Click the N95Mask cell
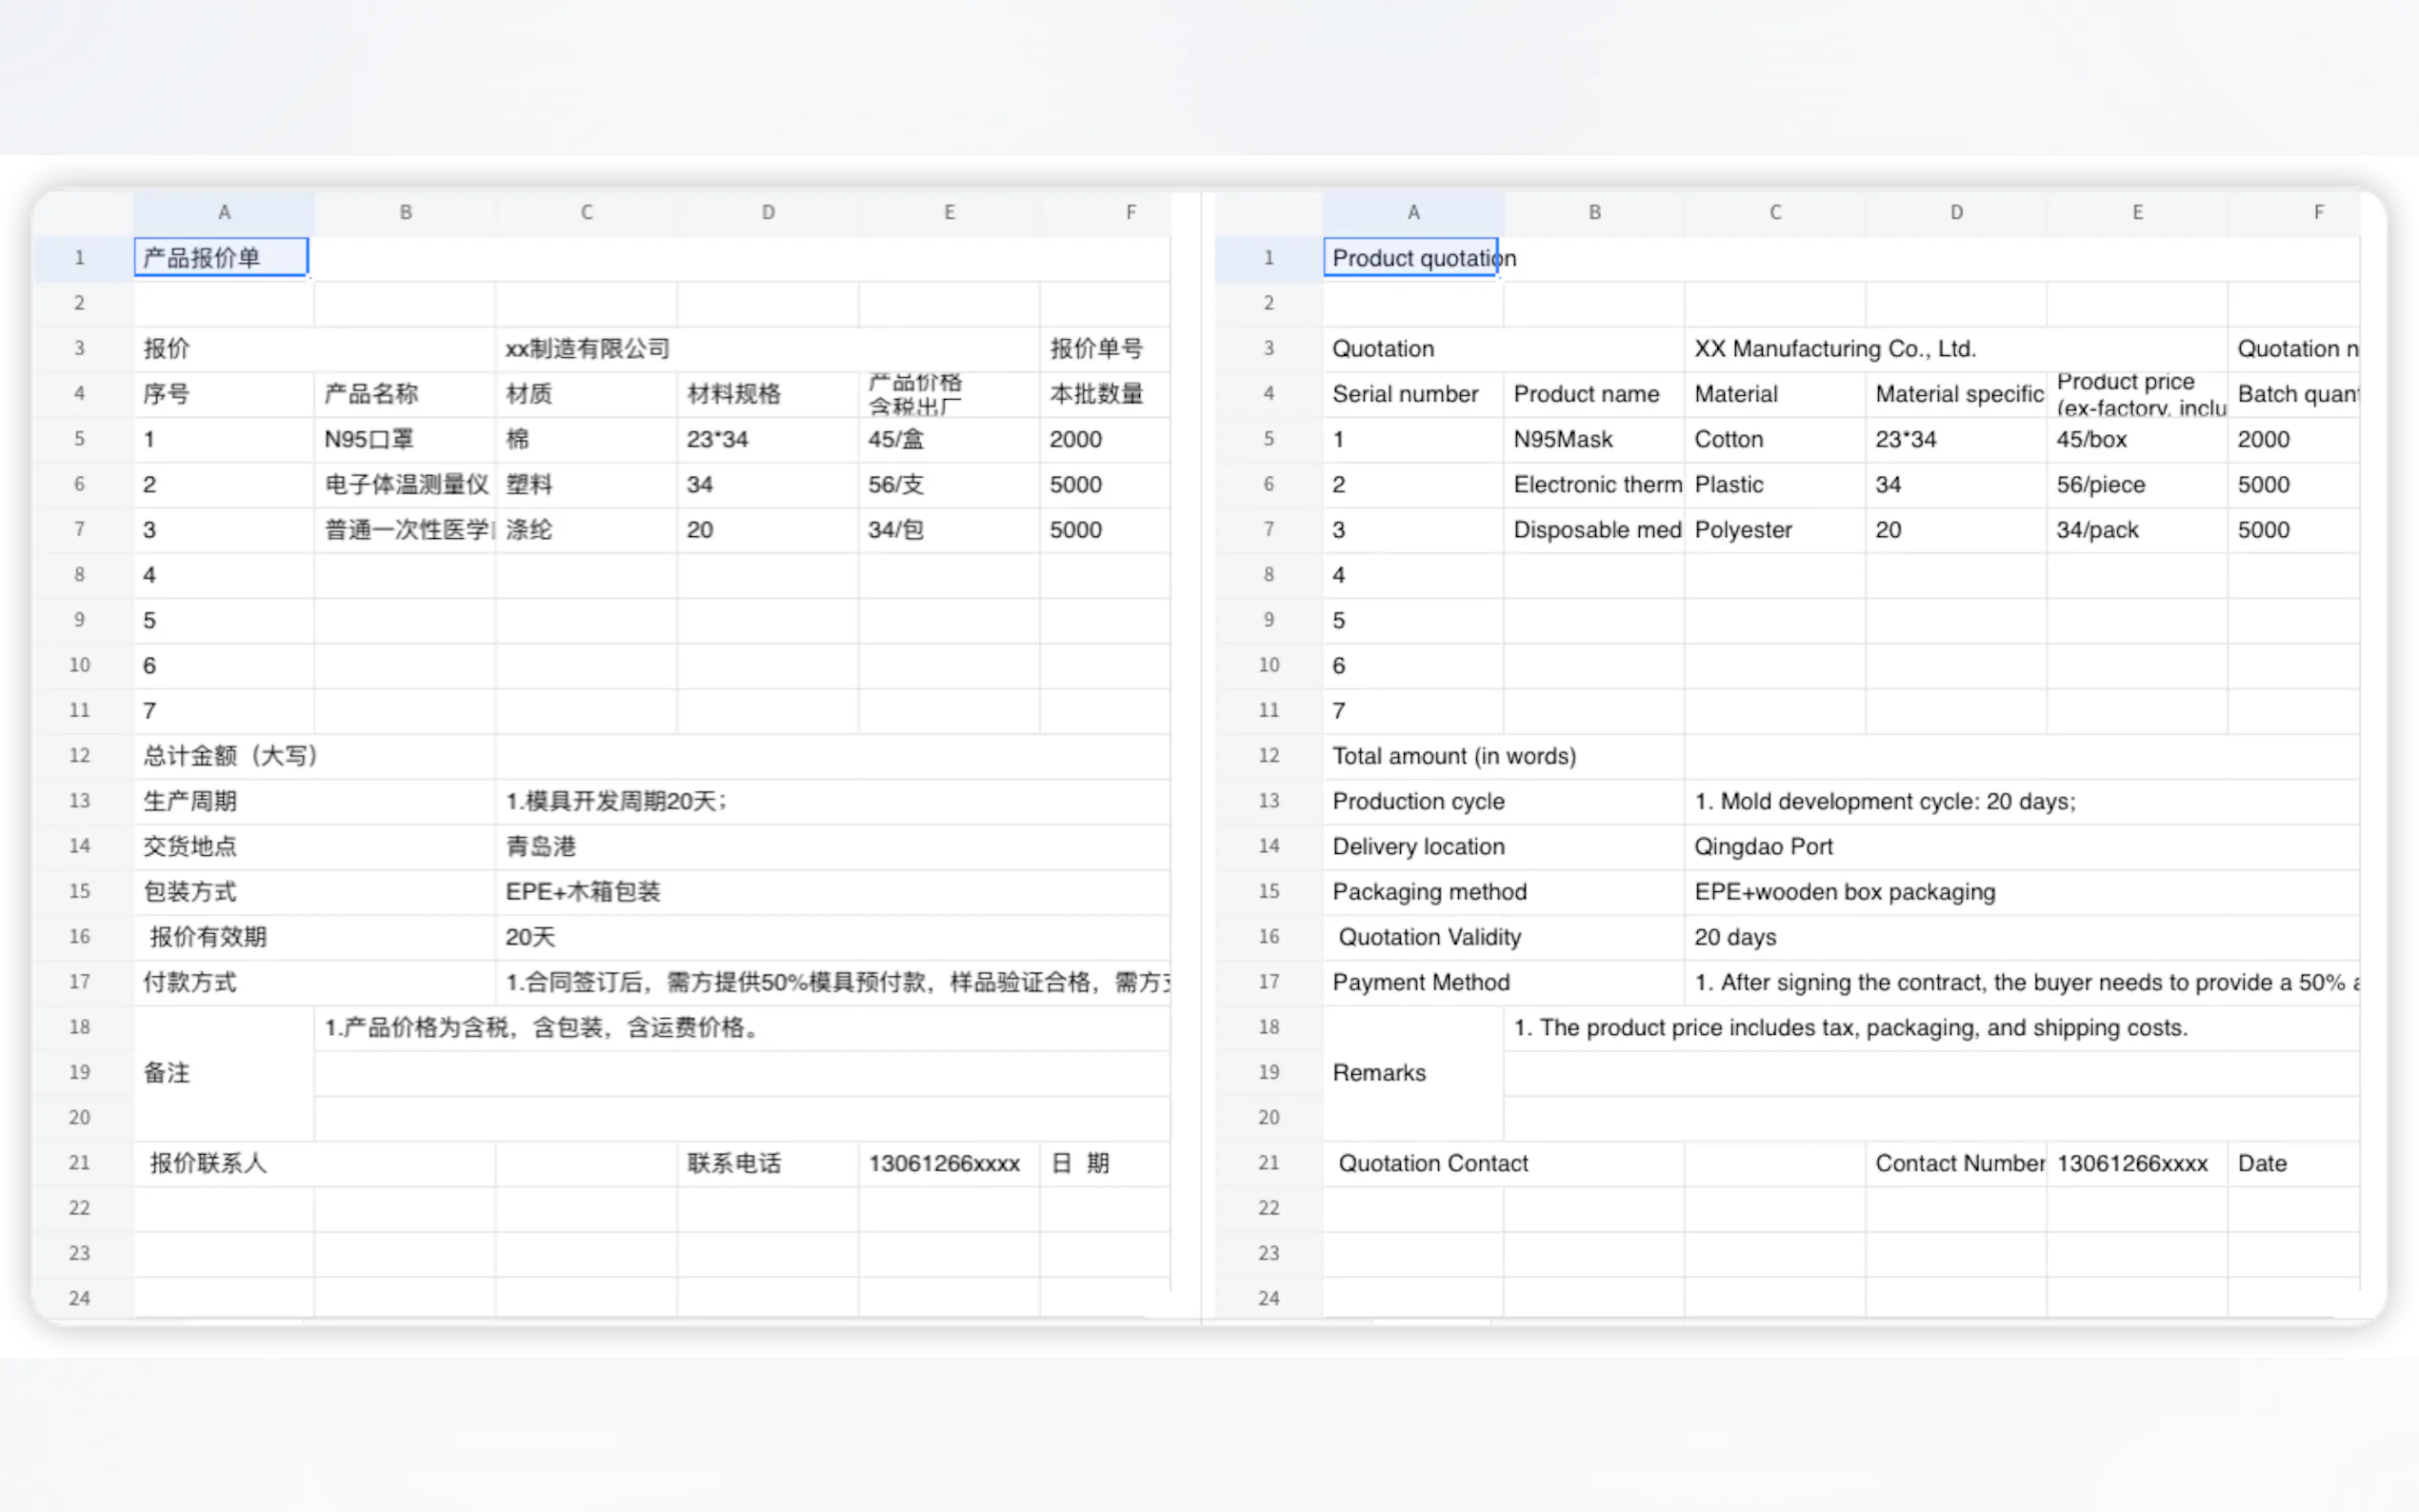 [x=1592, y=439]
